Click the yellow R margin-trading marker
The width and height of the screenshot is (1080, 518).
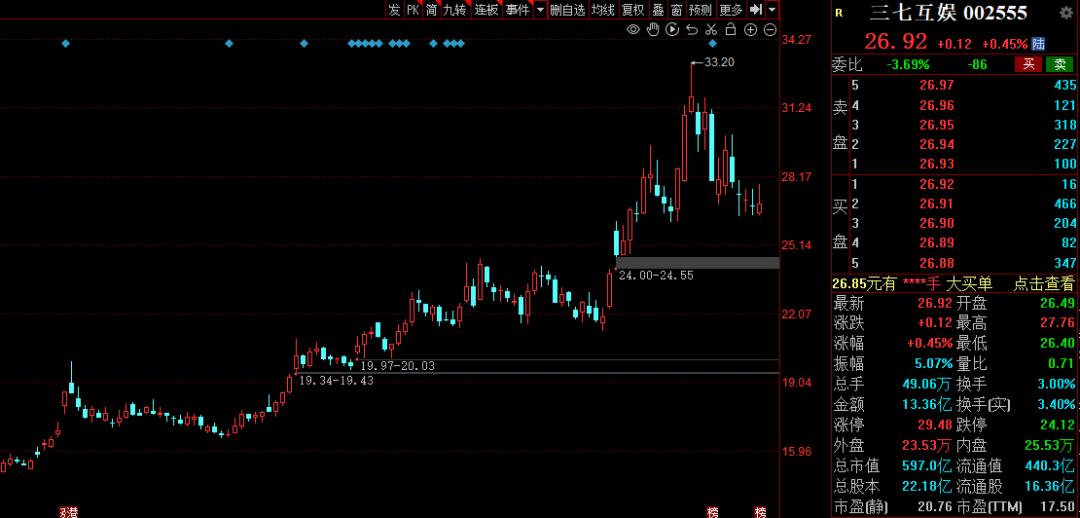[838, 12]
